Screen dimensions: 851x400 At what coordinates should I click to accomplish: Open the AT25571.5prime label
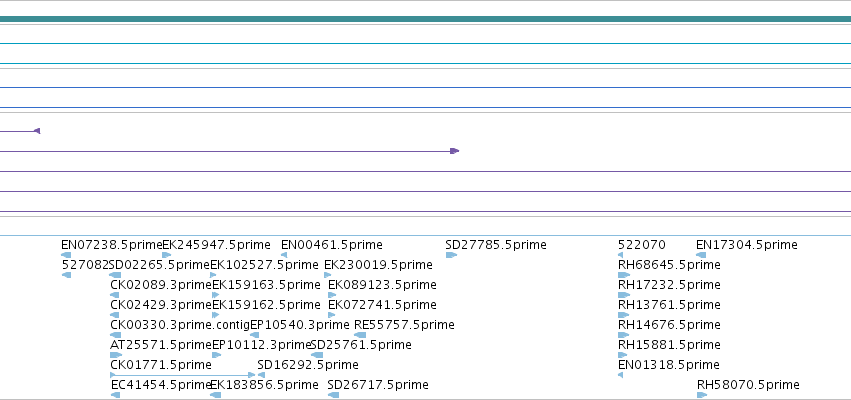click(161, 345)
